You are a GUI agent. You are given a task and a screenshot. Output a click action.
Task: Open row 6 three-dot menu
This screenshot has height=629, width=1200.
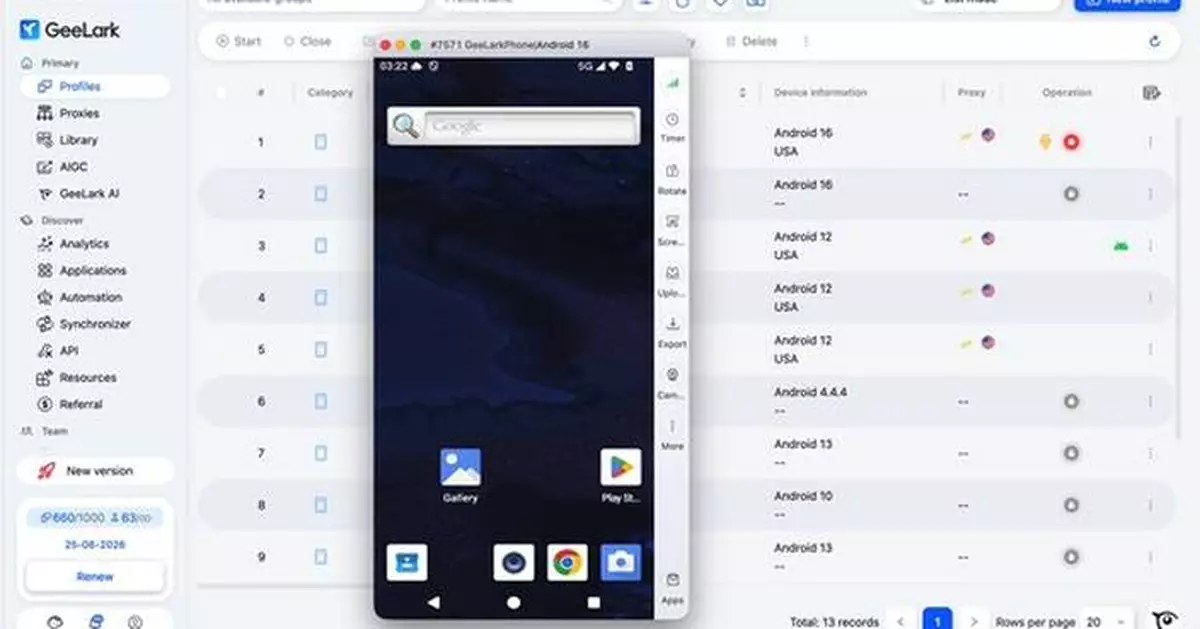pyautogui.click(x=1150, y=401)
